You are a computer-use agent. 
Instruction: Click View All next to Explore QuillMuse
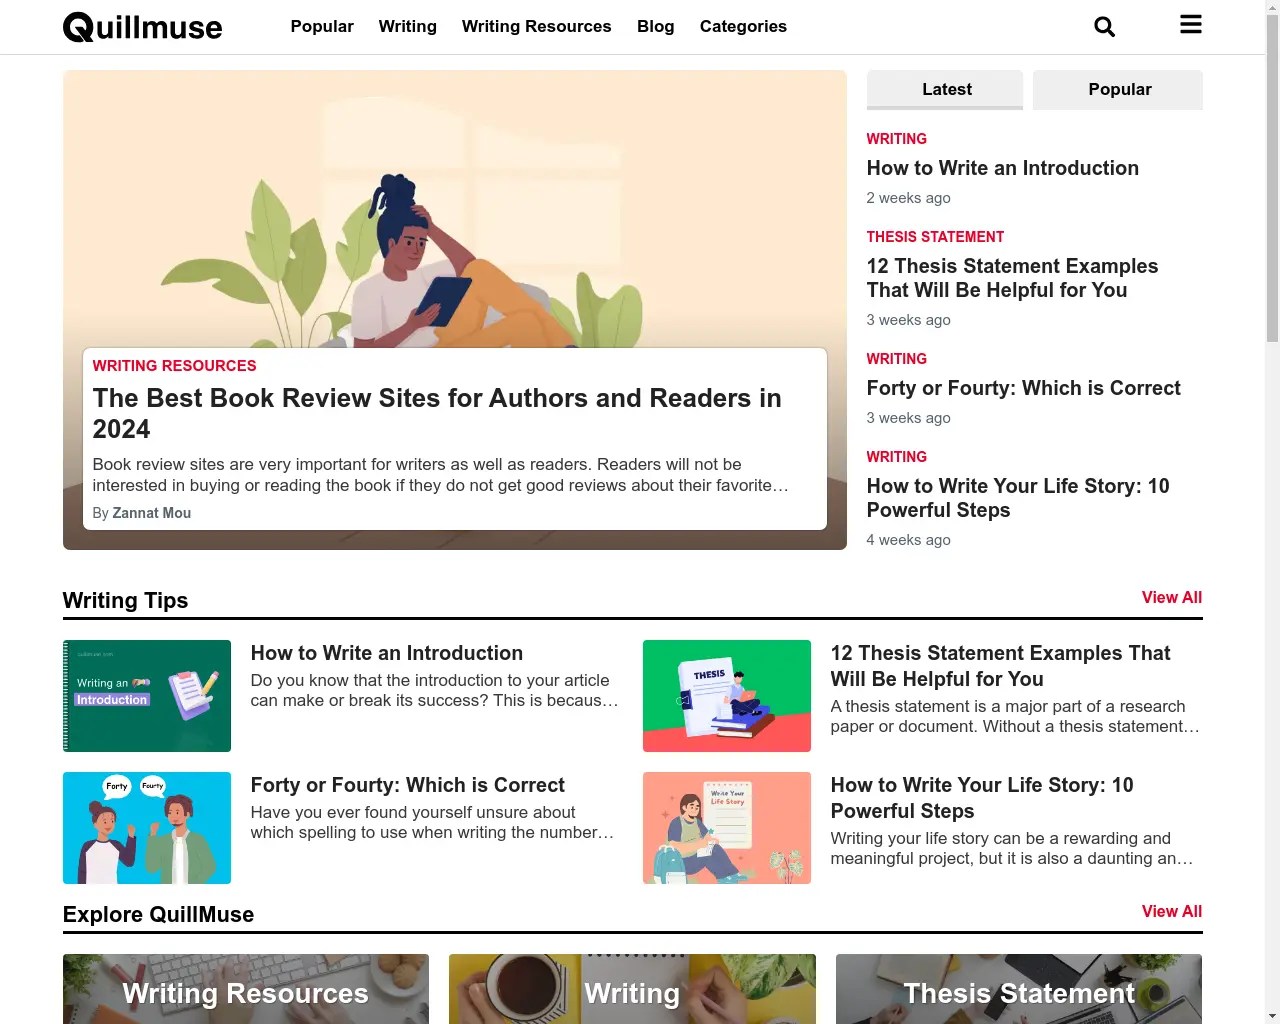[1171, 911]
